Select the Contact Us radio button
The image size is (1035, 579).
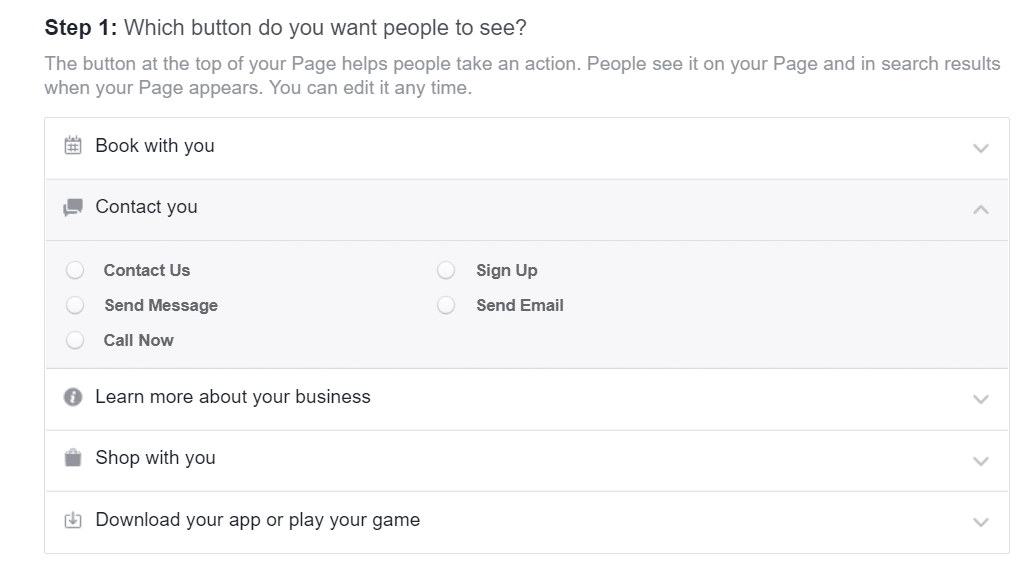point(75,270)
